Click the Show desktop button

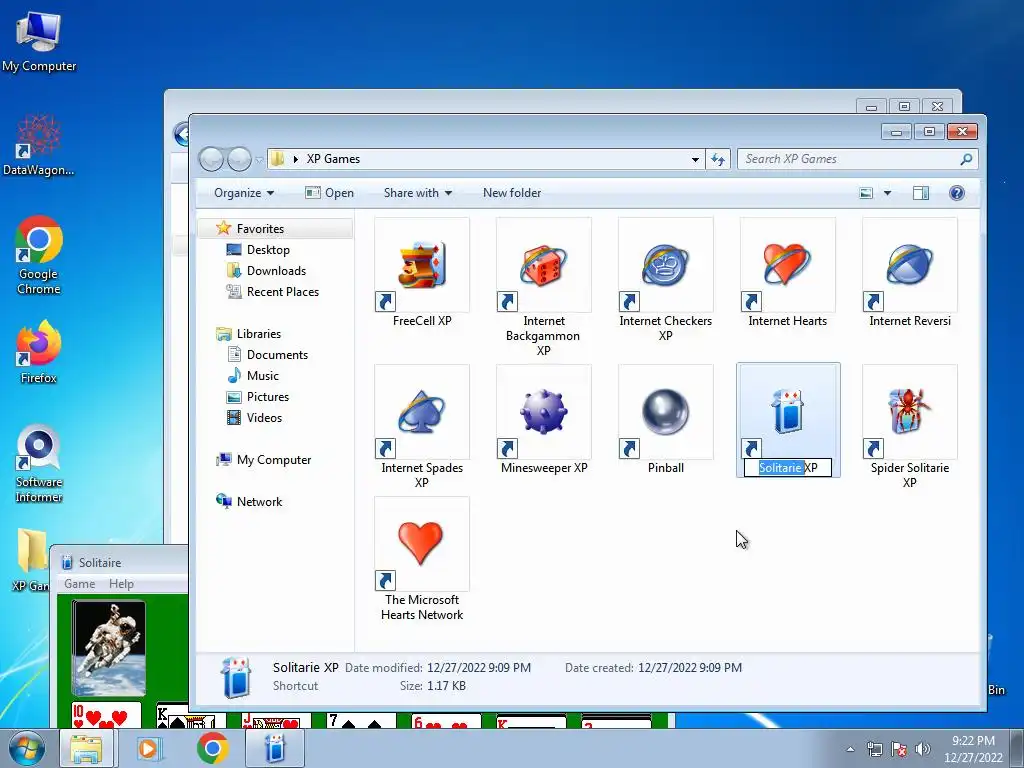[1017, 748]
